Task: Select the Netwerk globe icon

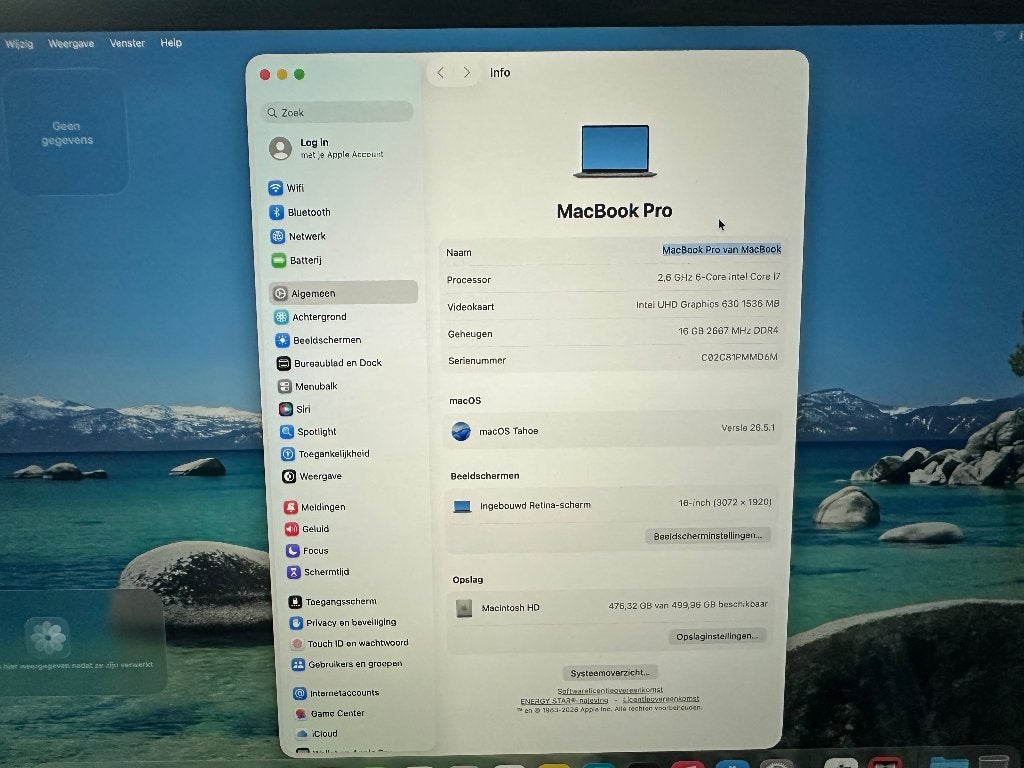Action: pyautogui.click(x=278, y=236)
